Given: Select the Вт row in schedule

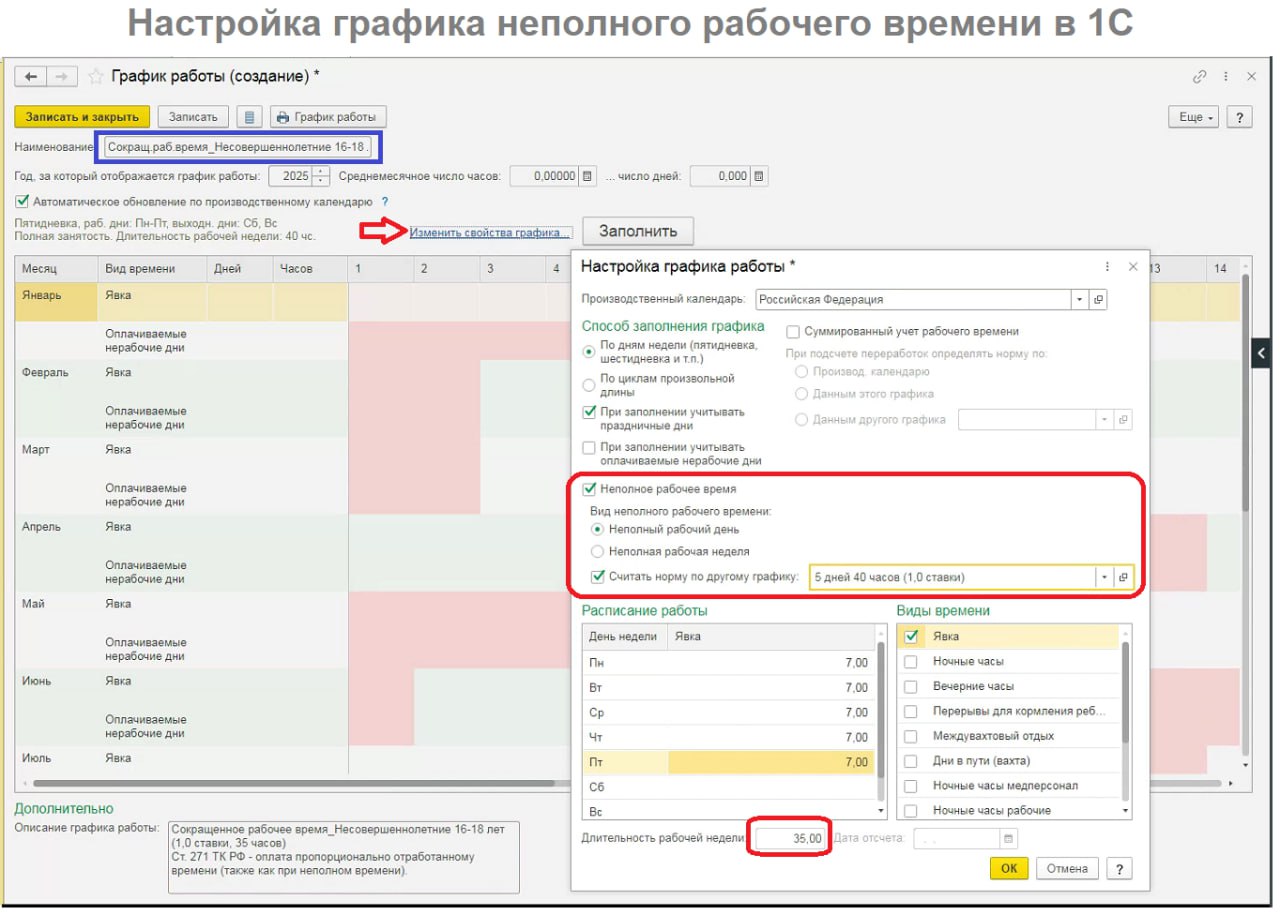Looking at the screenshot, I should coord(728,687).
